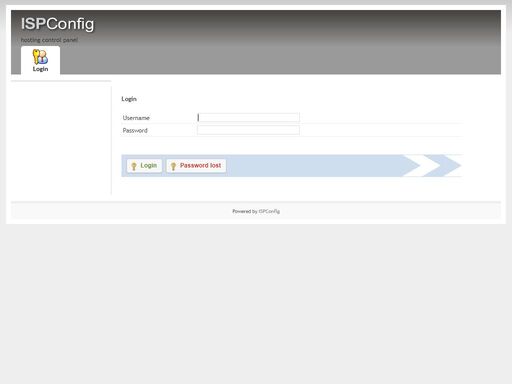Click the Powered by footer text

coord(245,211)
